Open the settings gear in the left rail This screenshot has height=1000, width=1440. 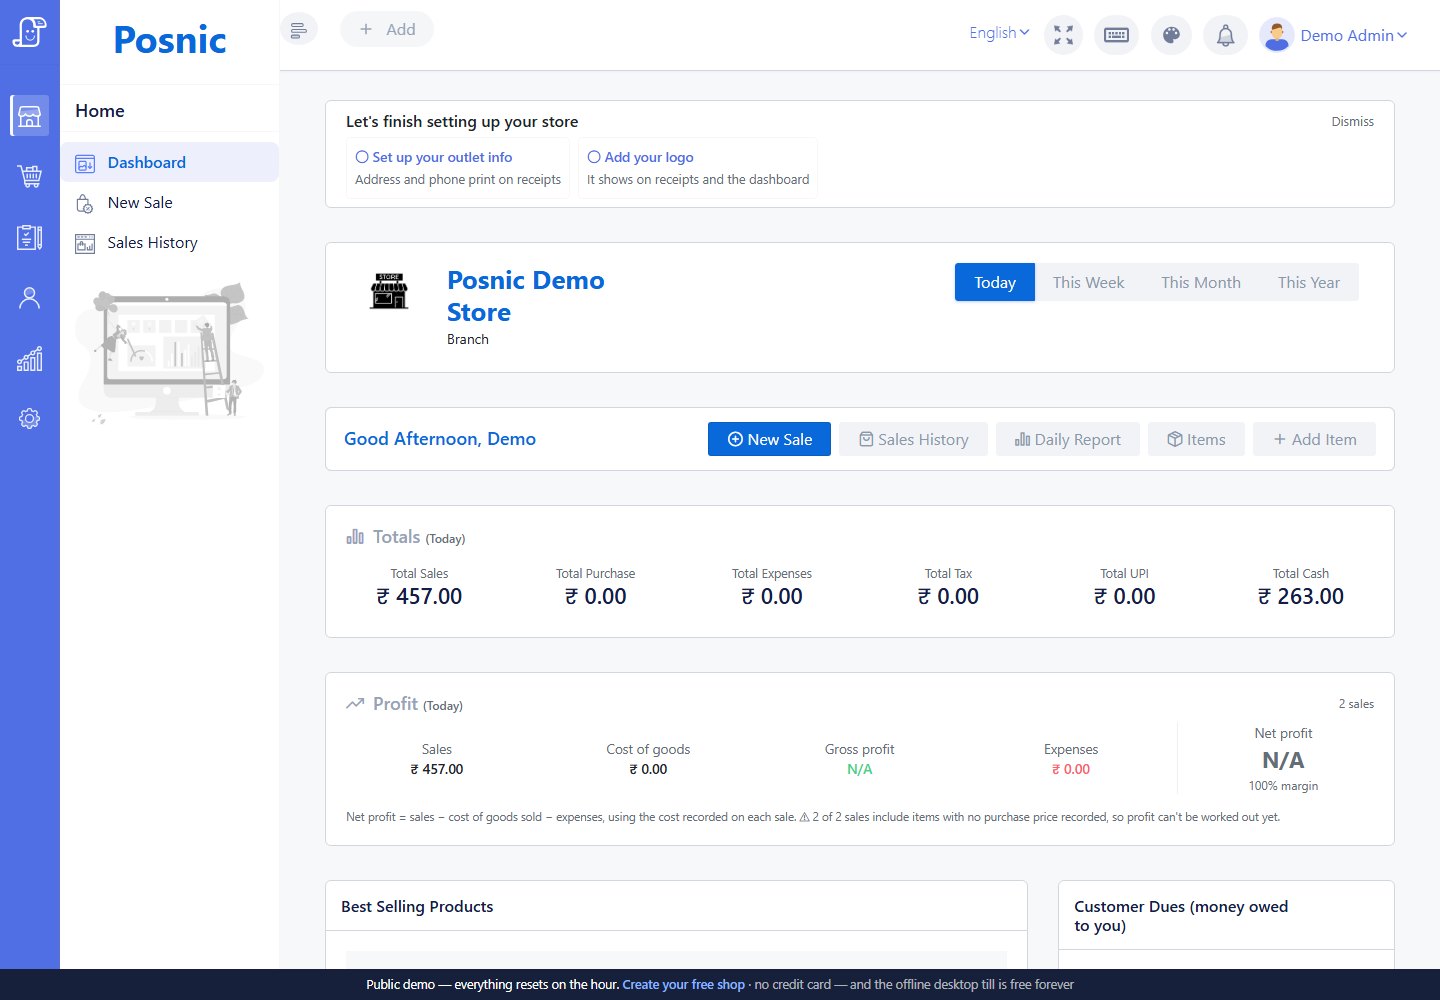tap(29, 419)
